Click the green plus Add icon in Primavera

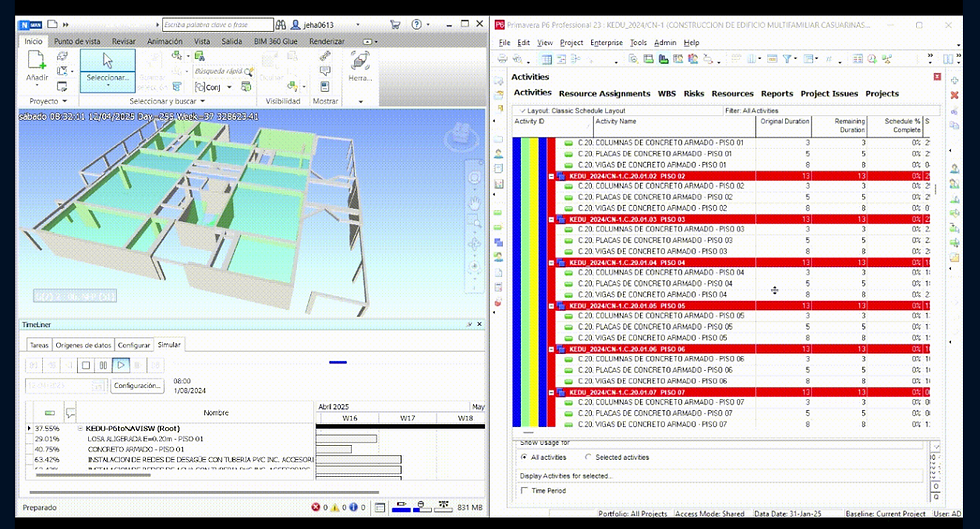(954, 81)
